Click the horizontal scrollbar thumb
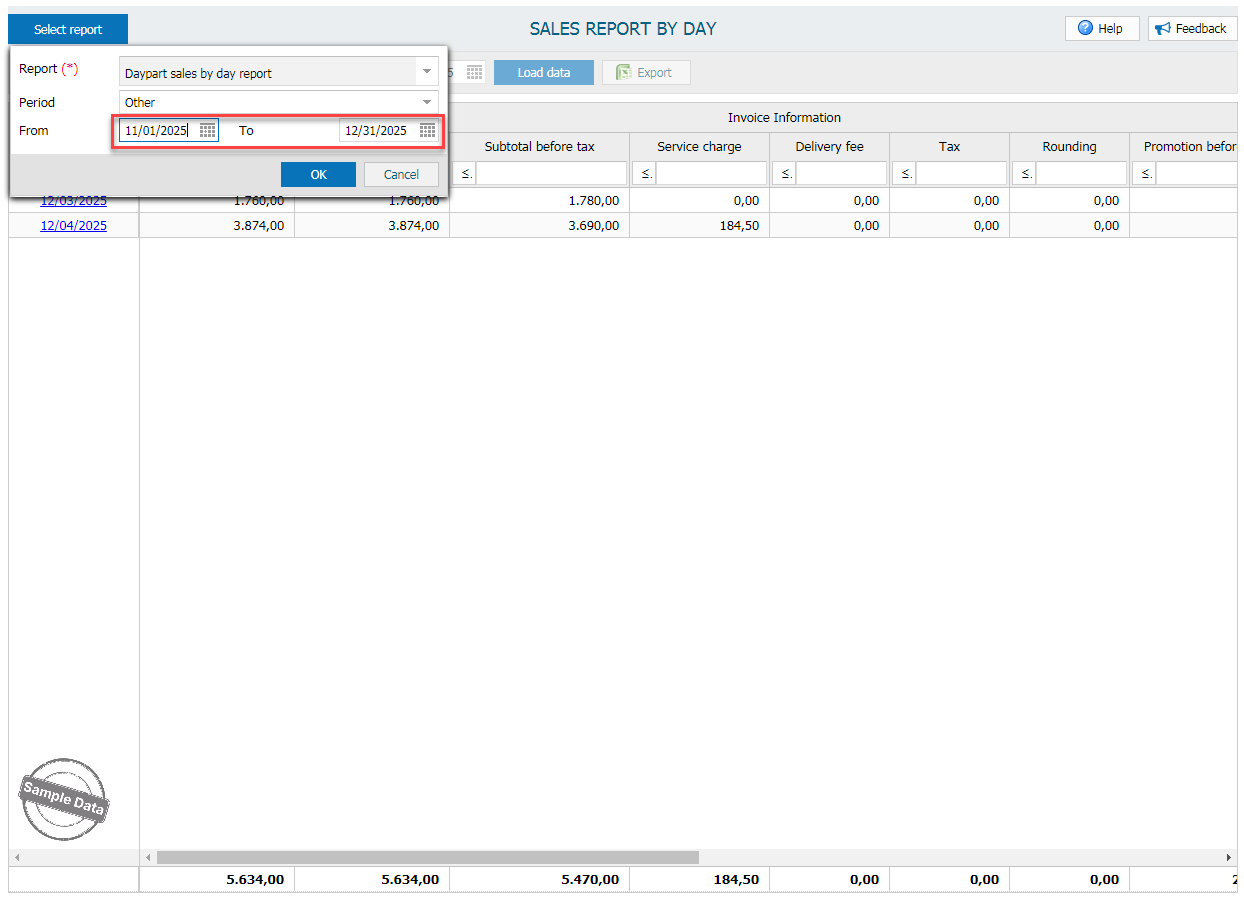Screen dimensions: 1244x899 click(427, 858)
